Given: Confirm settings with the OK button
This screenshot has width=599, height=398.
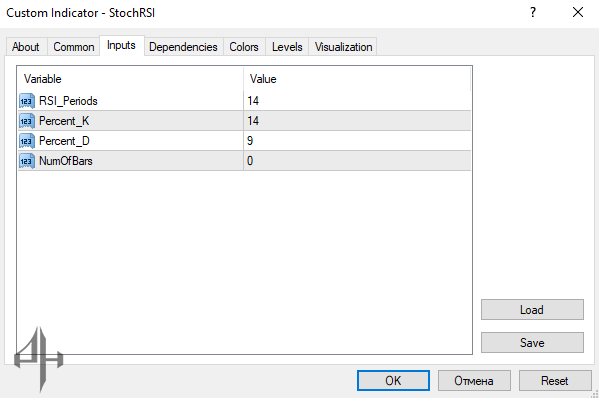Looking at the screenshot, I should (393, 380).
